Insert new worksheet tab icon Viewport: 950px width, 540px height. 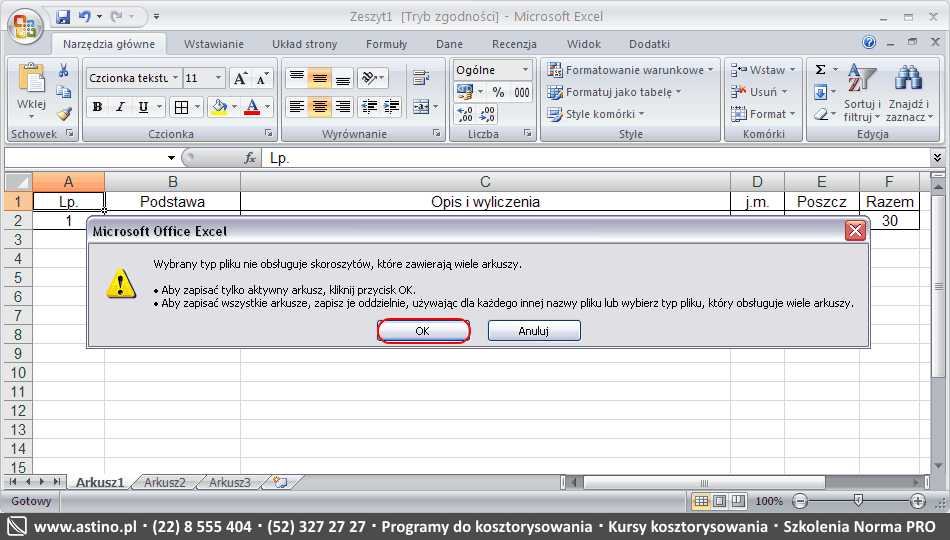(280, 482)
